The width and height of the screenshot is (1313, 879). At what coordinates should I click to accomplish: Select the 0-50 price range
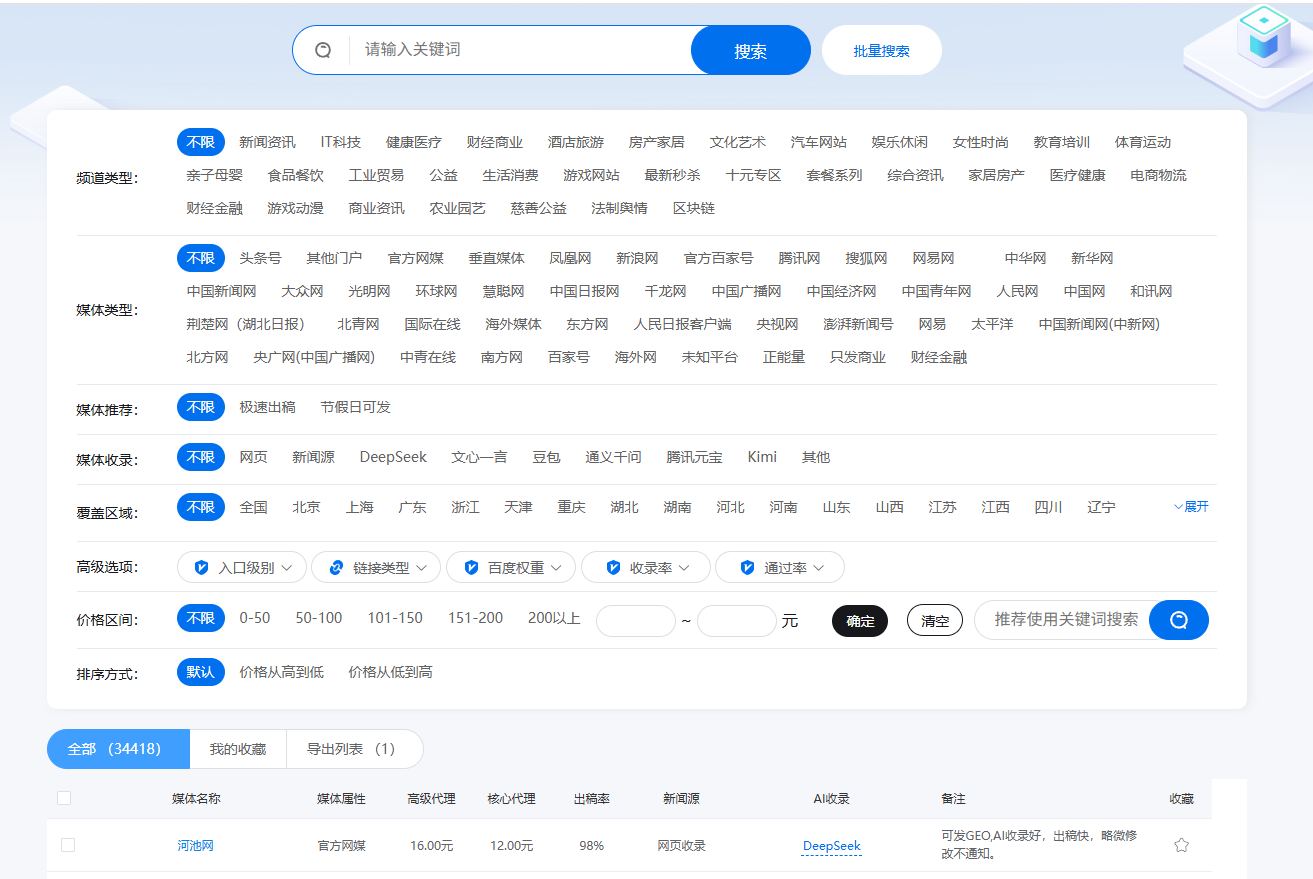click(x=255, y=618)
